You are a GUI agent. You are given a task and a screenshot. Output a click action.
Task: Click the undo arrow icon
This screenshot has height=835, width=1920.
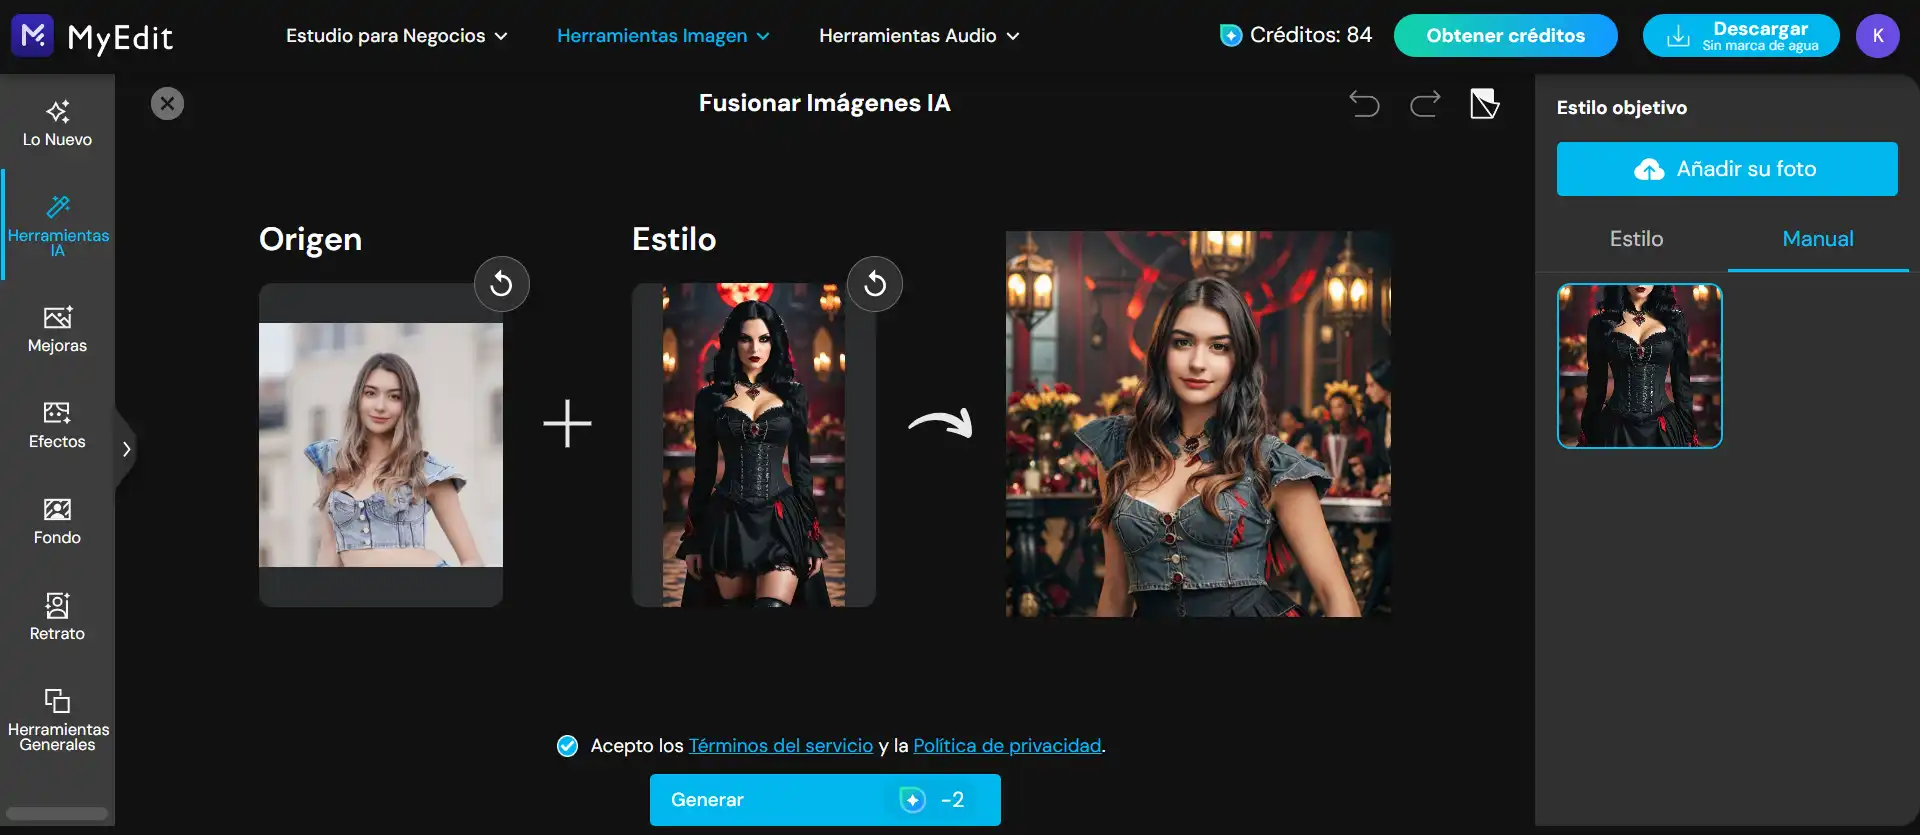click(1364, 104)
